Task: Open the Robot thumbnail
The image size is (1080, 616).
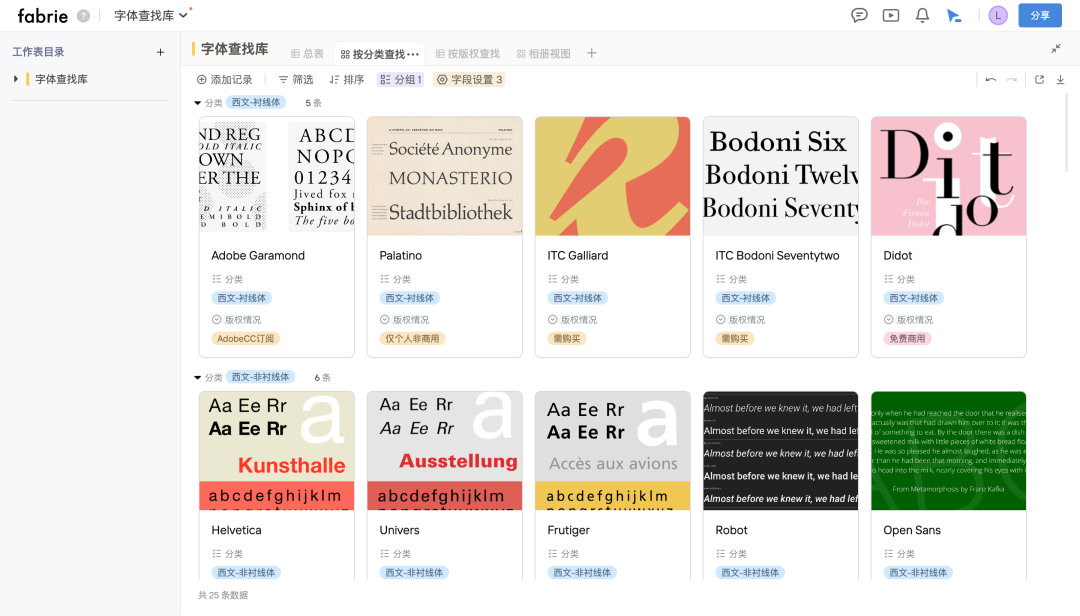Action: coord(781,451)
